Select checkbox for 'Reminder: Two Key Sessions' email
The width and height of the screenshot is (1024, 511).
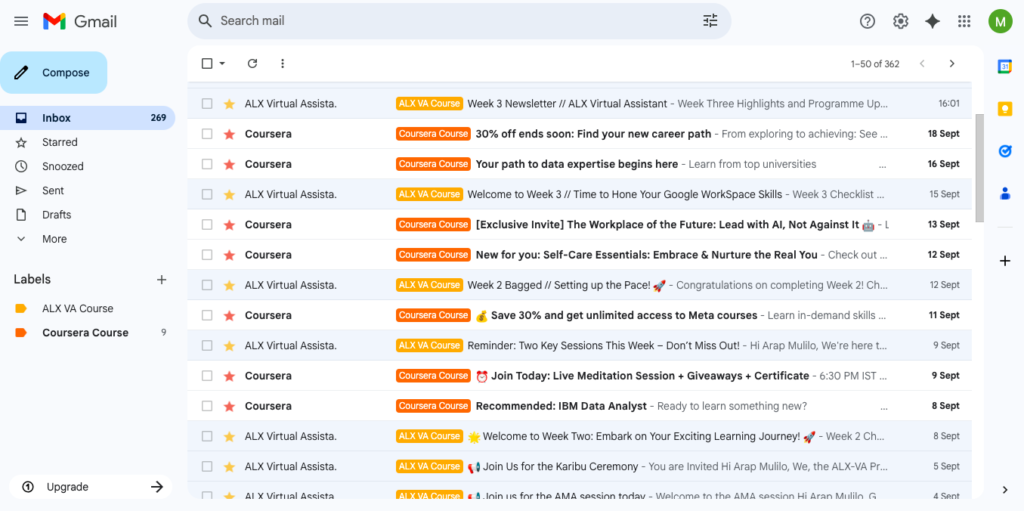tap(207, 345)
